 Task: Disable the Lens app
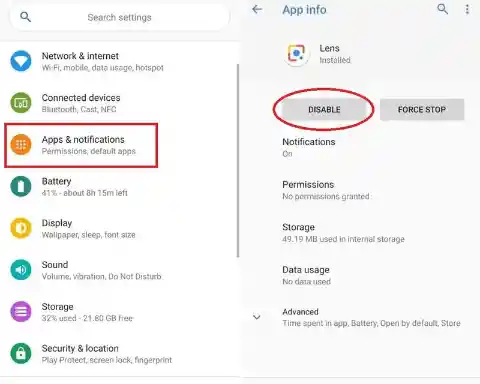click(324, 109)
